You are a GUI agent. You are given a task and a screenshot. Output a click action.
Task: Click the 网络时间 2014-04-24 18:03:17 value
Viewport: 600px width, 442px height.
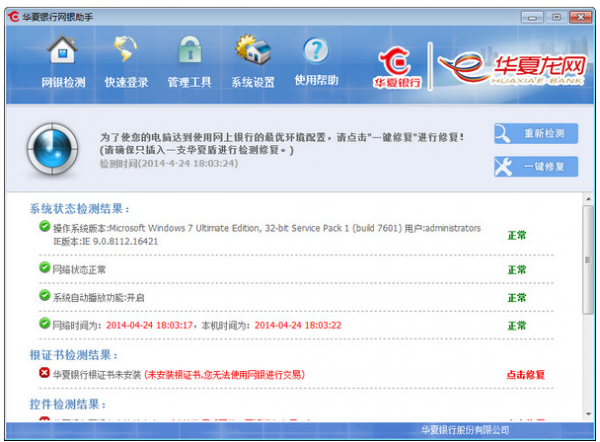coord(149,325)
